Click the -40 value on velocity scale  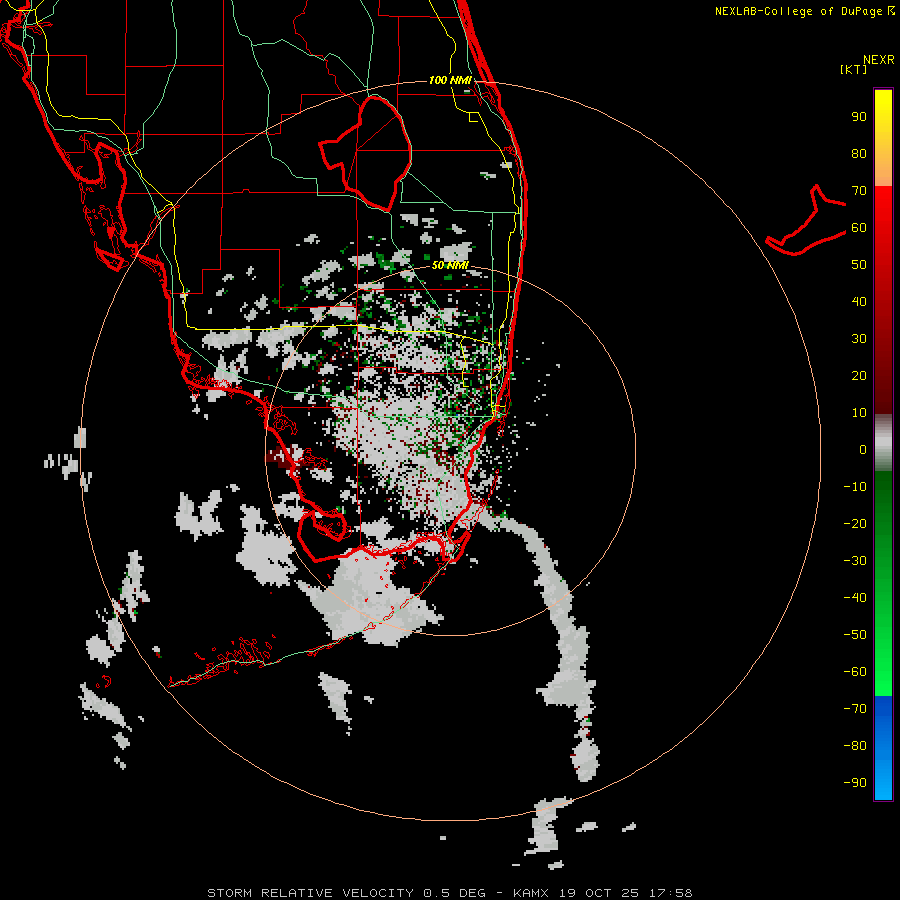point(855,598)
